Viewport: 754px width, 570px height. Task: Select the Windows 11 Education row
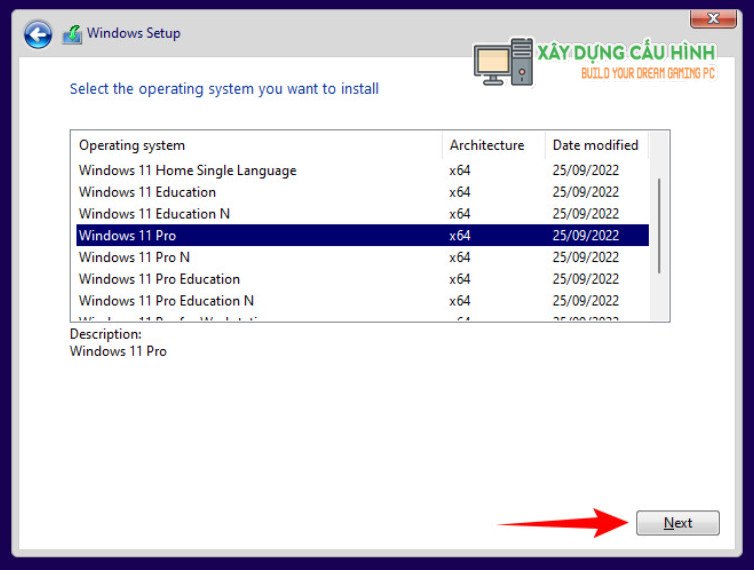pyautogui.click(x=362, y=192)
